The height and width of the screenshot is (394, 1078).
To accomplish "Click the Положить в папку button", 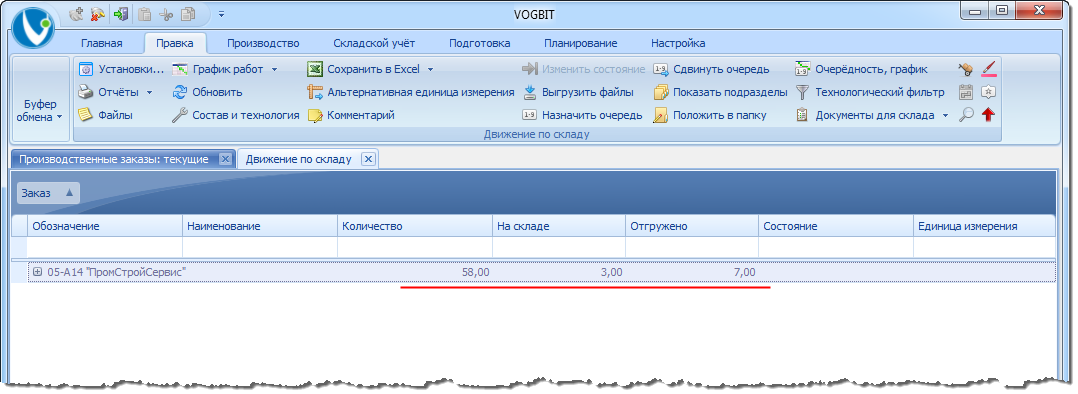I will (710, 115).
